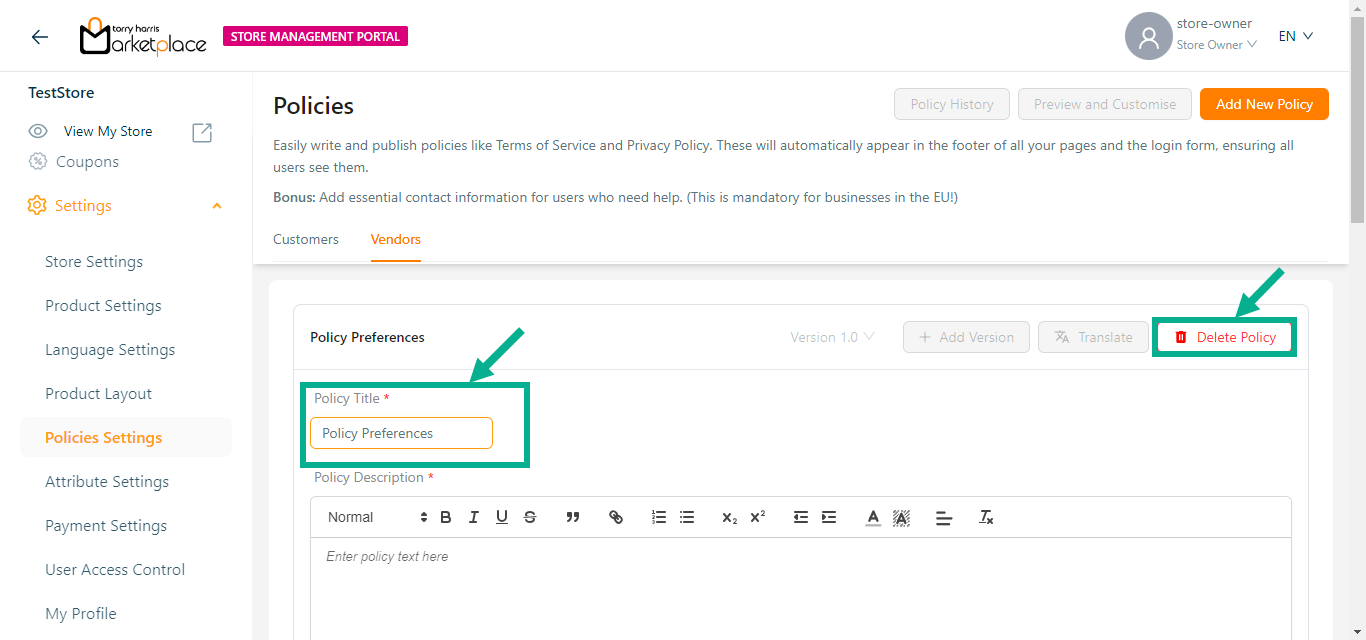The width and height of the screenshot is (1366, 640).
Task: Collapse the Settings sidebar section
Action: point(217,206)
